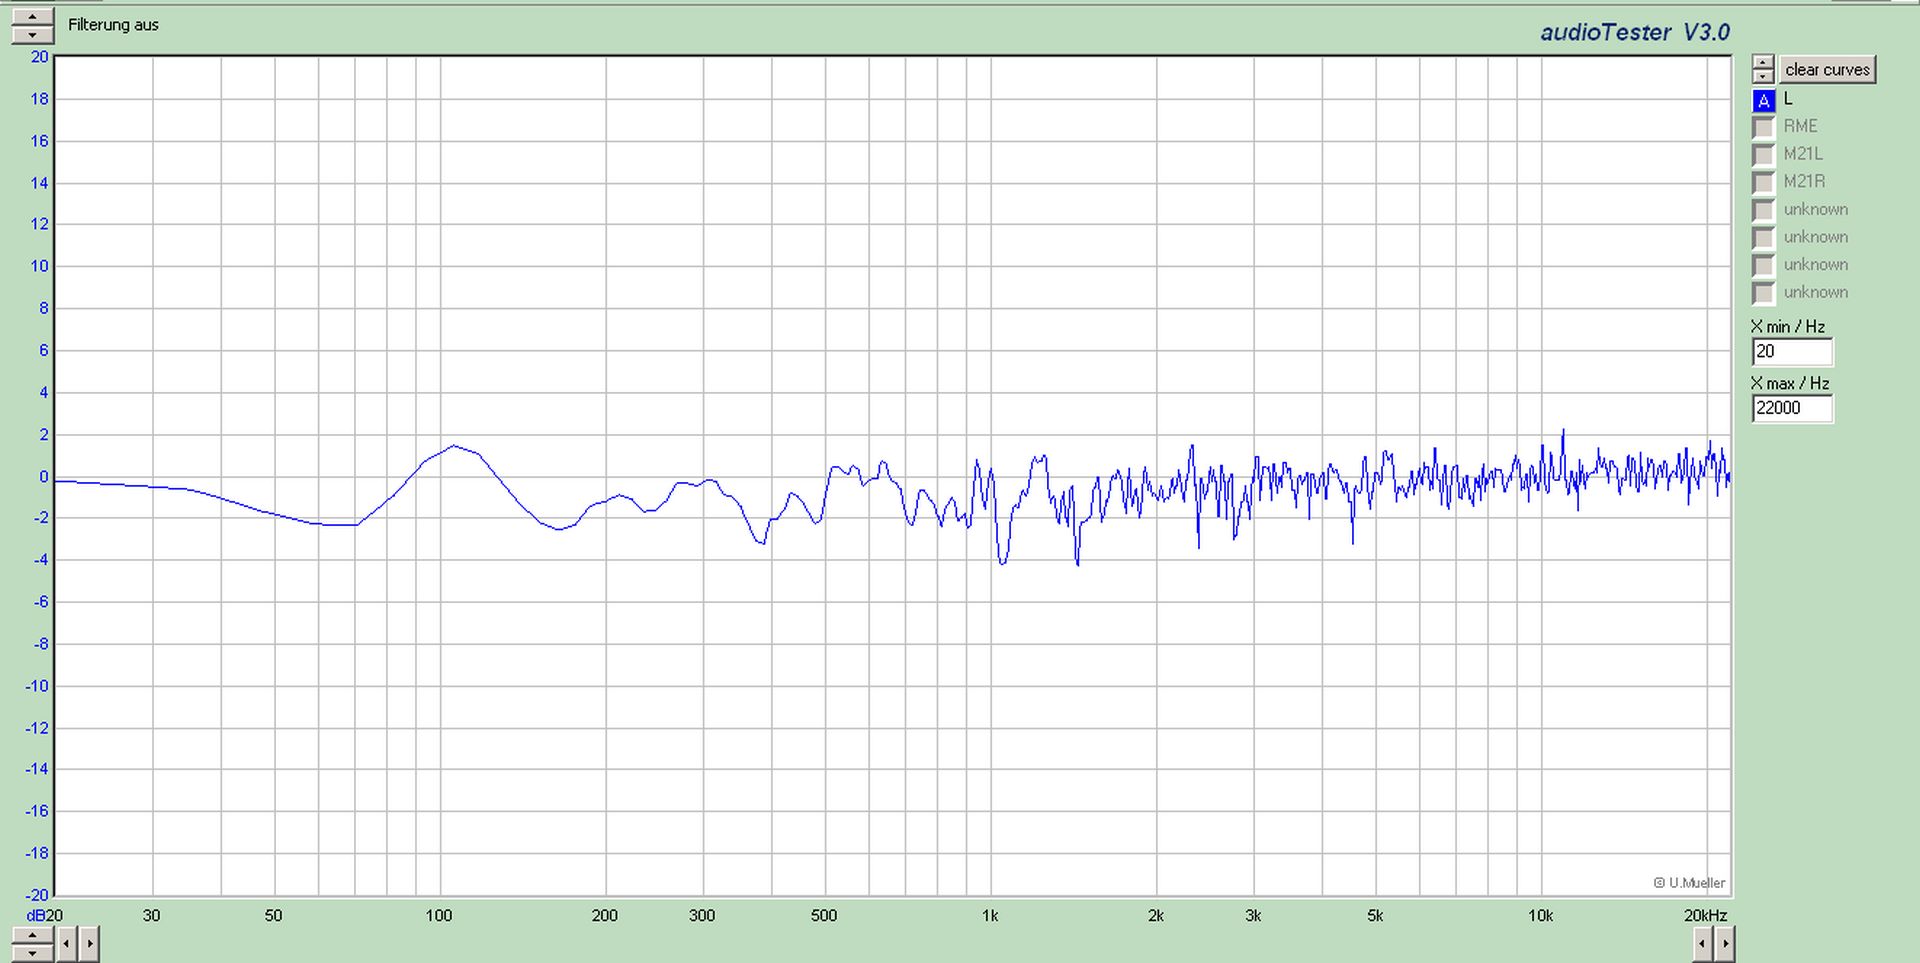Click the 100 frequency axis label
Image resolution: width=1920 pixels, height=963 pixels.
(x=439, y=915)
